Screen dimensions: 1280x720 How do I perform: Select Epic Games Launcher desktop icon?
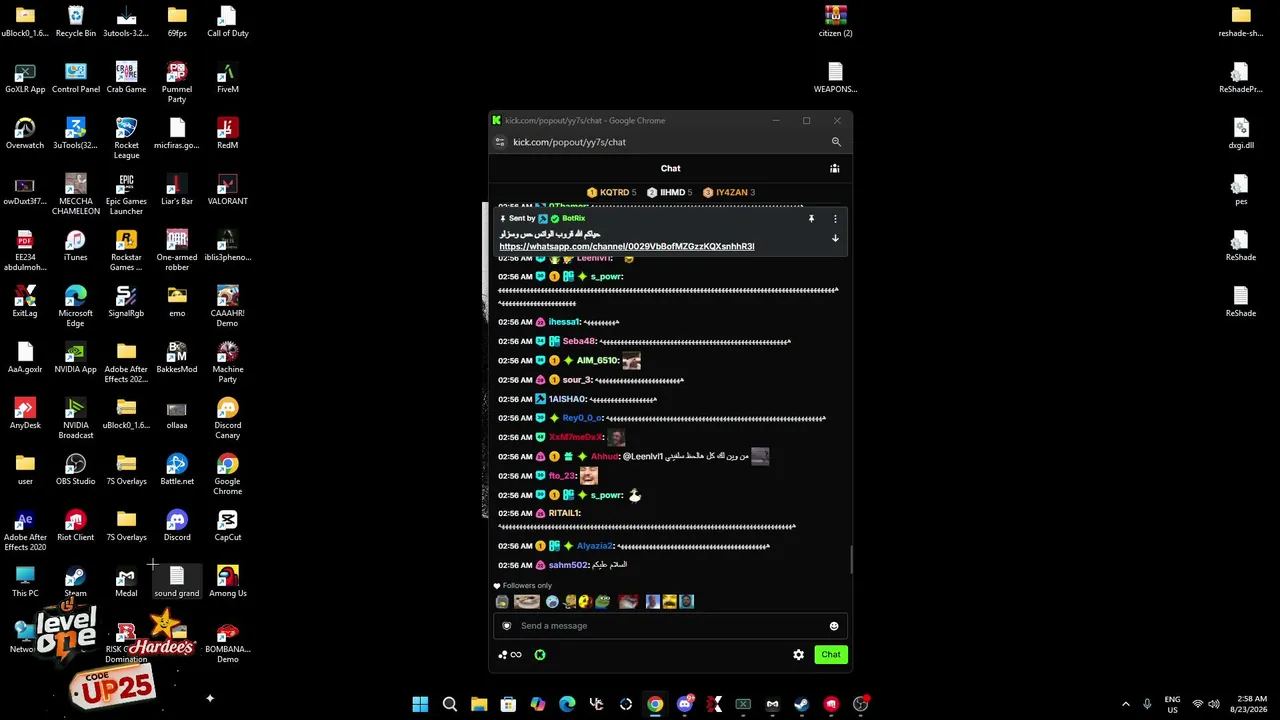coord(126,195)
